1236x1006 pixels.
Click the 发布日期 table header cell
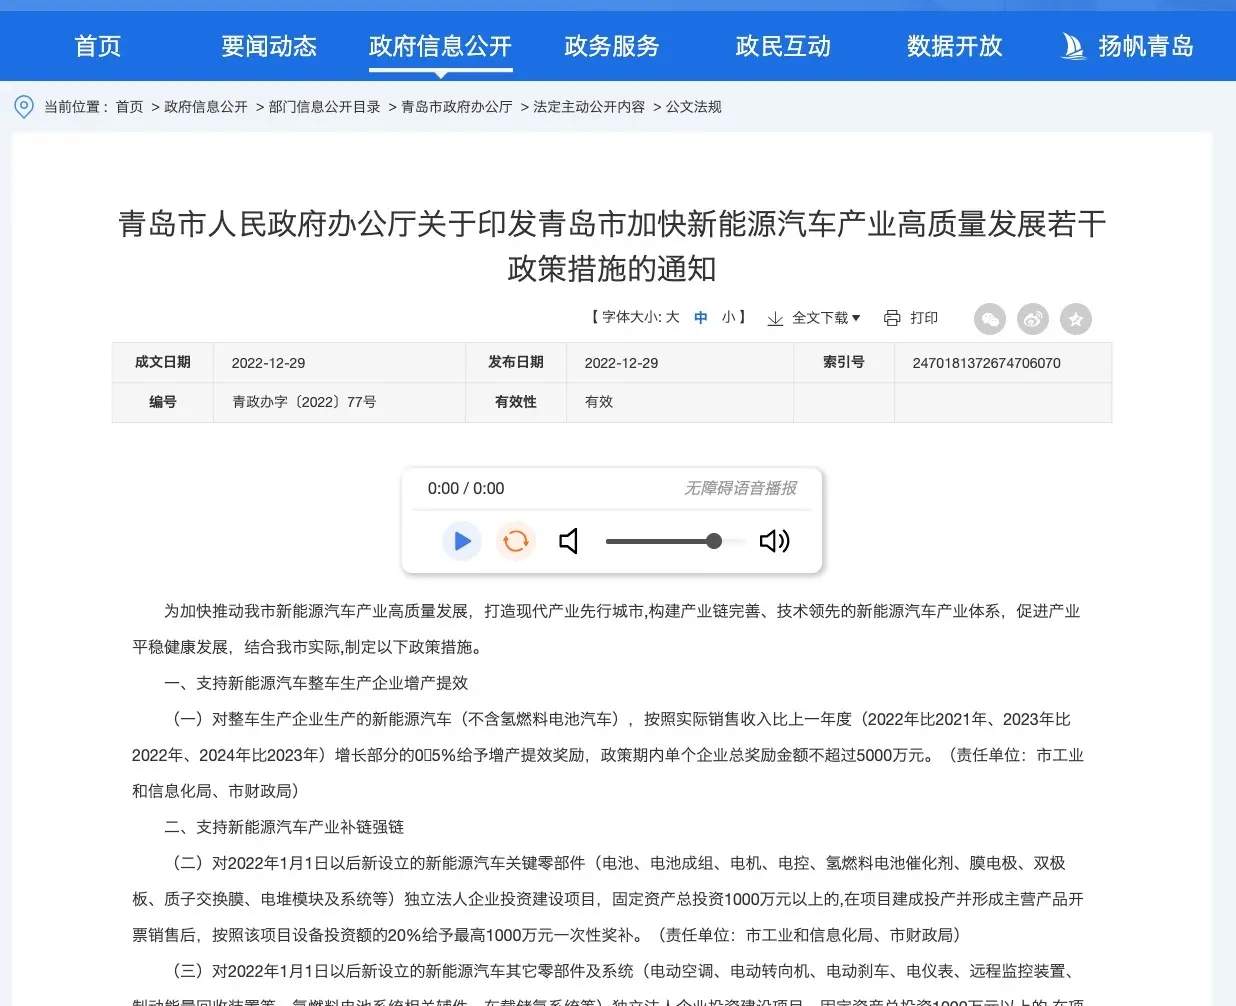tap(516, 362)
